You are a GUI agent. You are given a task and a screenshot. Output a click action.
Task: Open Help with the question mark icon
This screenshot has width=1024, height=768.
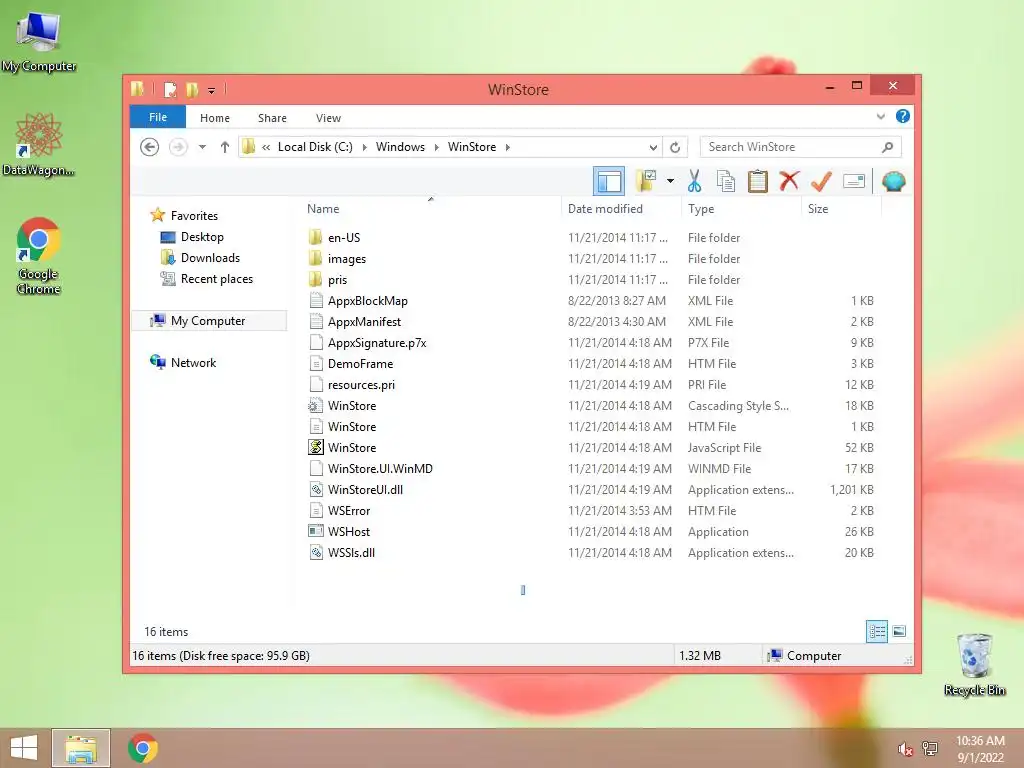pyautogui.click(x=903, y=116)
